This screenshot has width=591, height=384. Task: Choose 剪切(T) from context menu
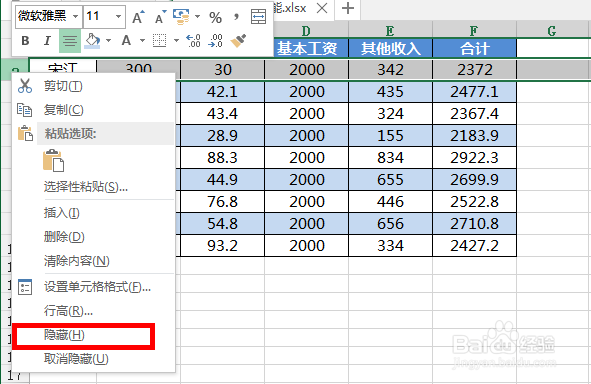(93, 86)
